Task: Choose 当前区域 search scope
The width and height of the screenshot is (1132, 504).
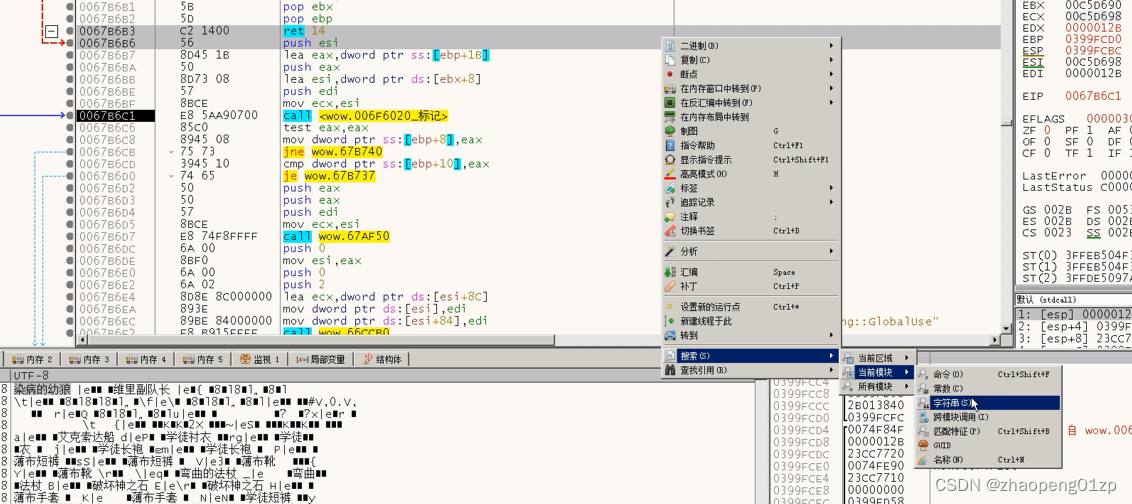Action: click(x=877, y=358)
